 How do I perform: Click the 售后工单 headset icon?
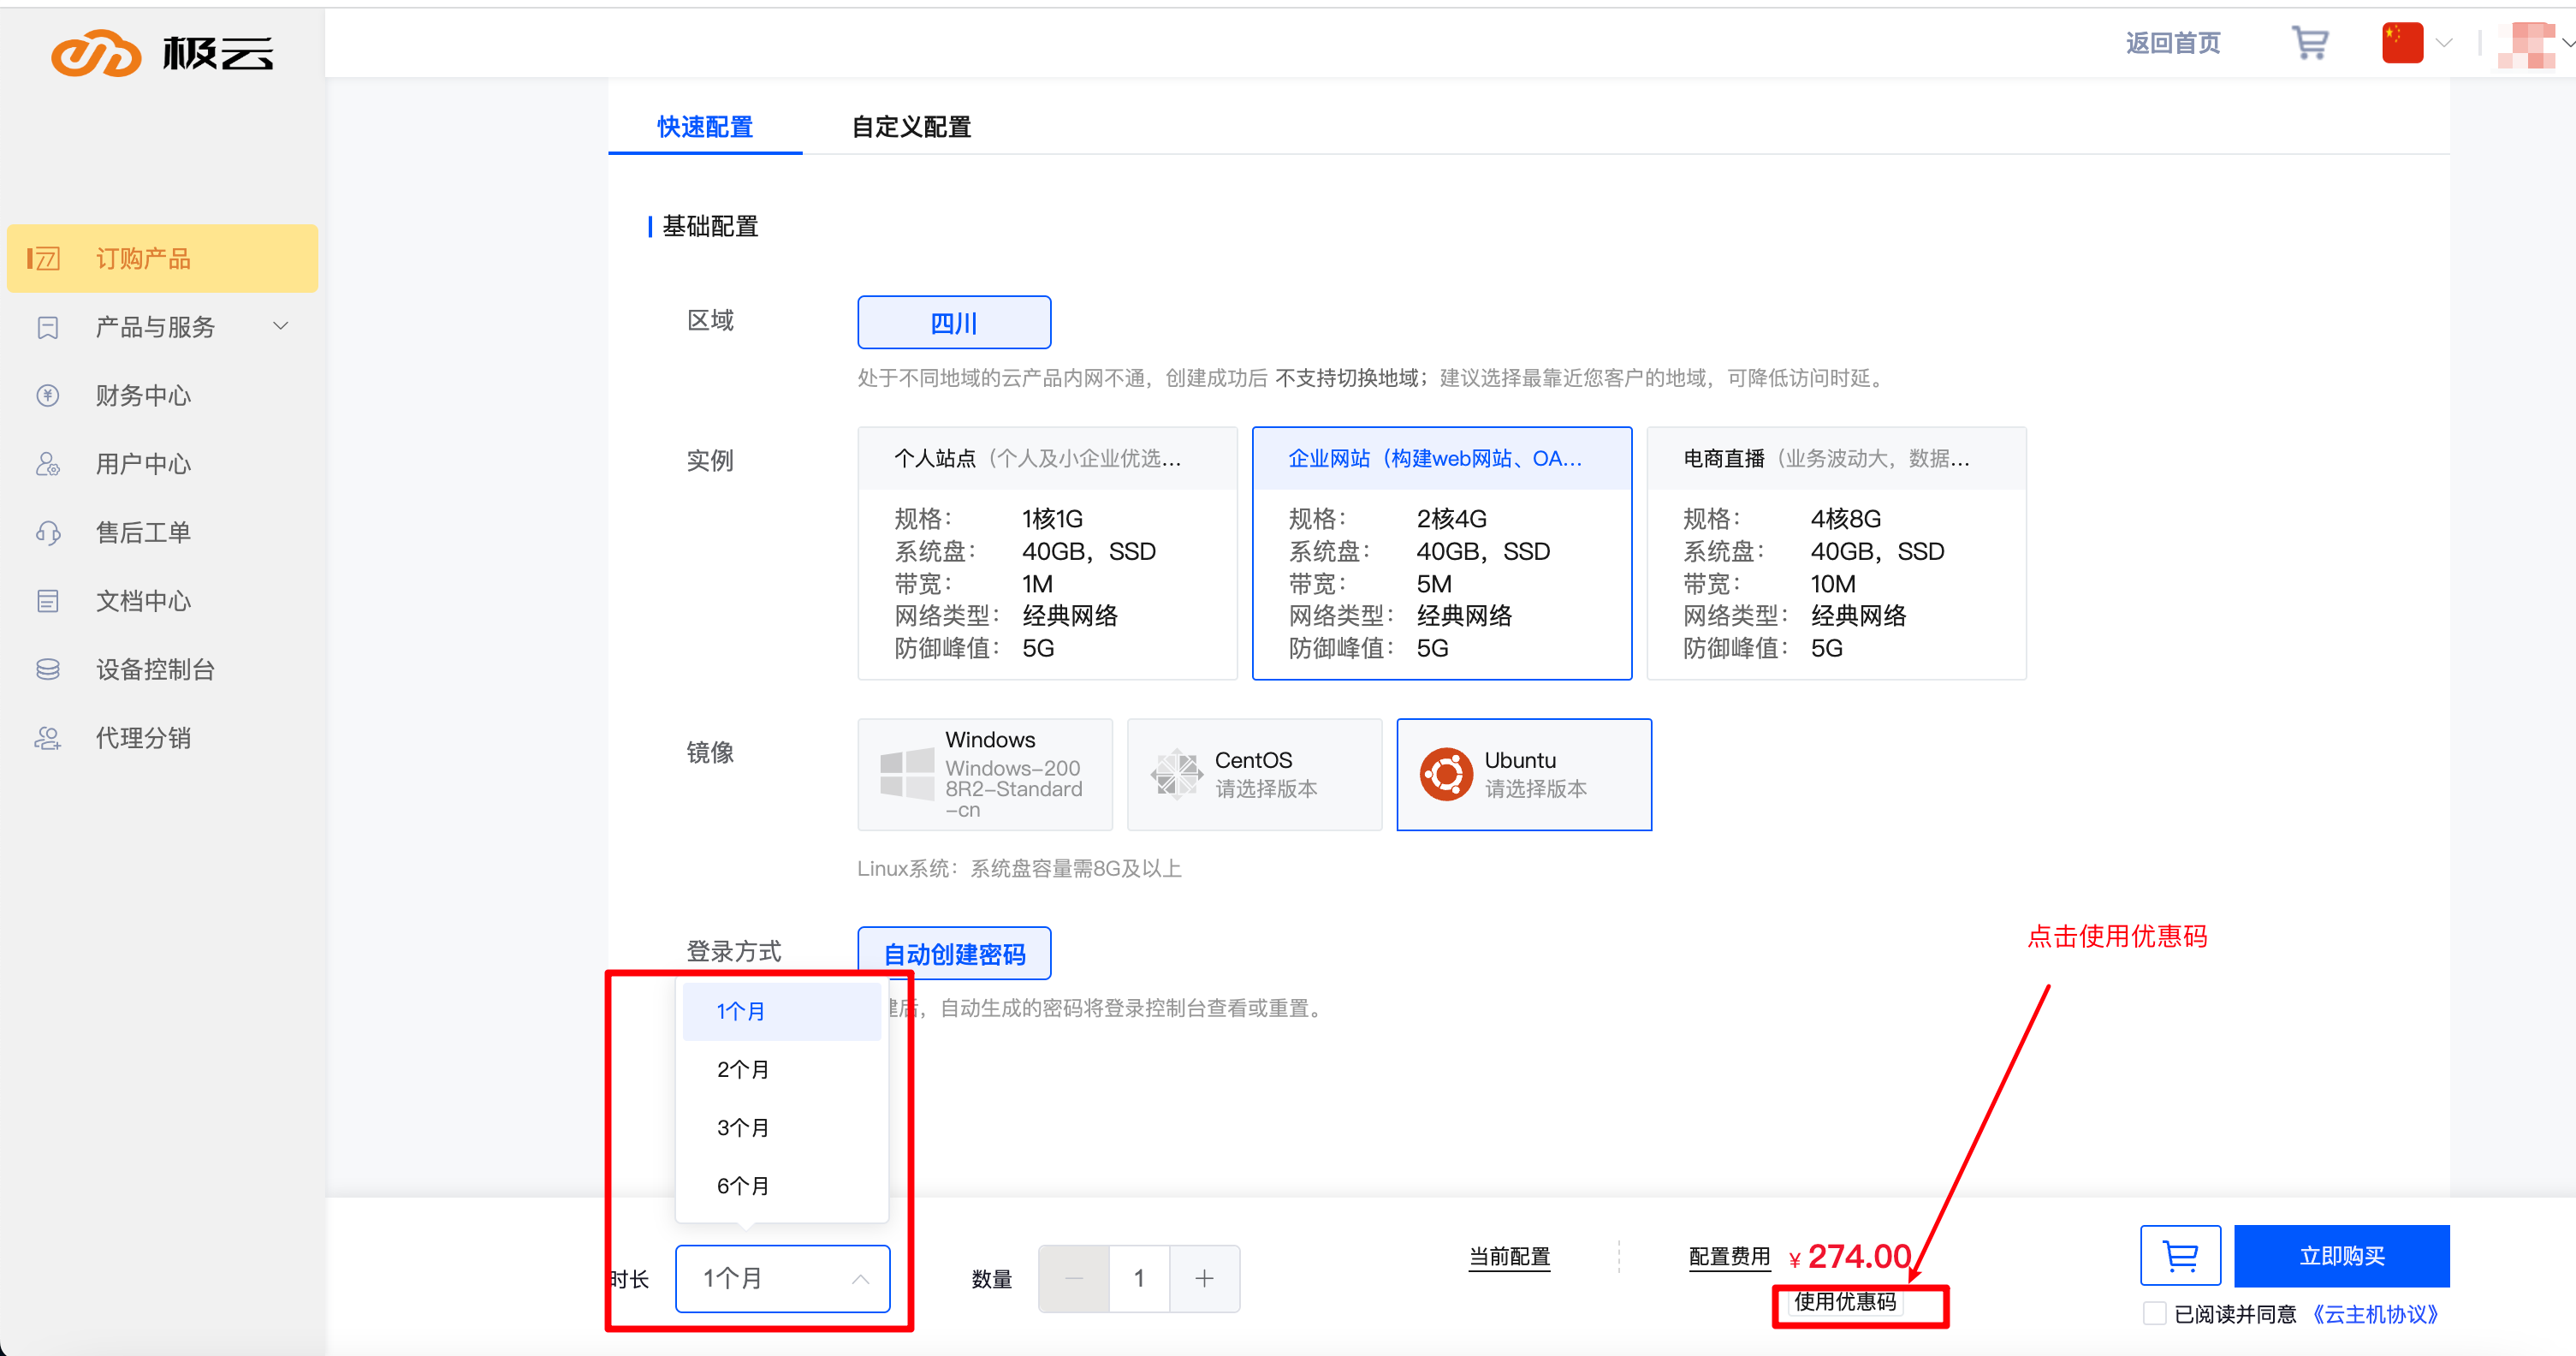[x=47, y=533]
